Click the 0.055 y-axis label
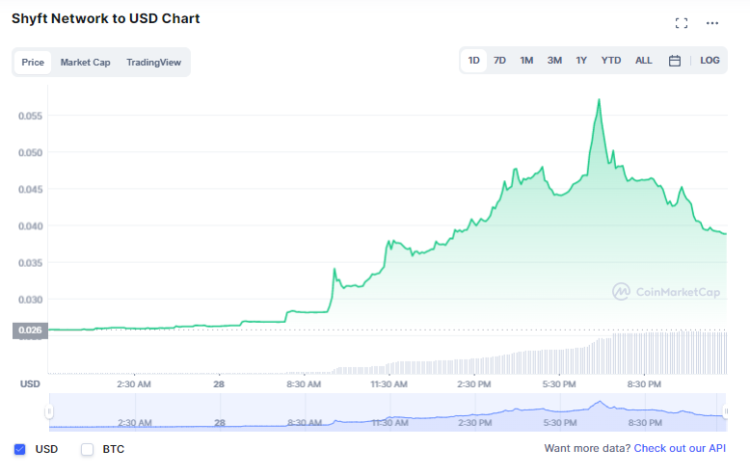 click(x=30, y=116)
